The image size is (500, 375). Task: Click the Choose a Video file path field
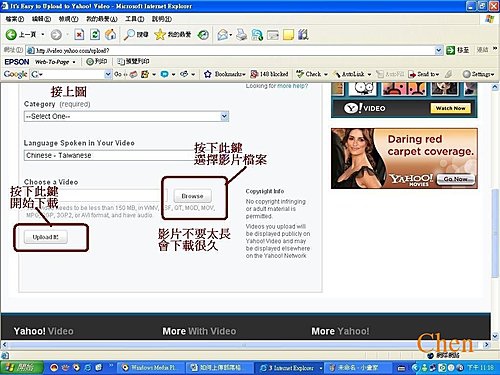96,196
